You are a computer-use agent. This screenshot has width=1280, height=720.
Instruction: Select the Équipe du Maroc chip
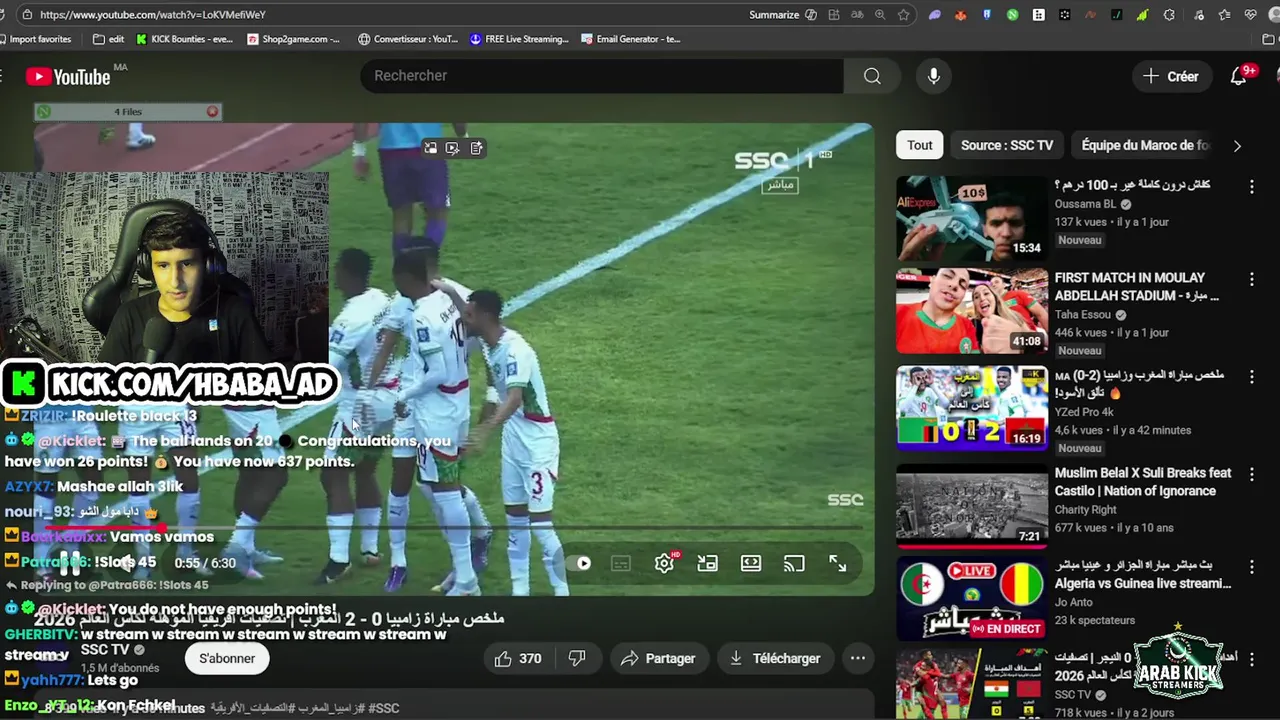pos(1145,145)
